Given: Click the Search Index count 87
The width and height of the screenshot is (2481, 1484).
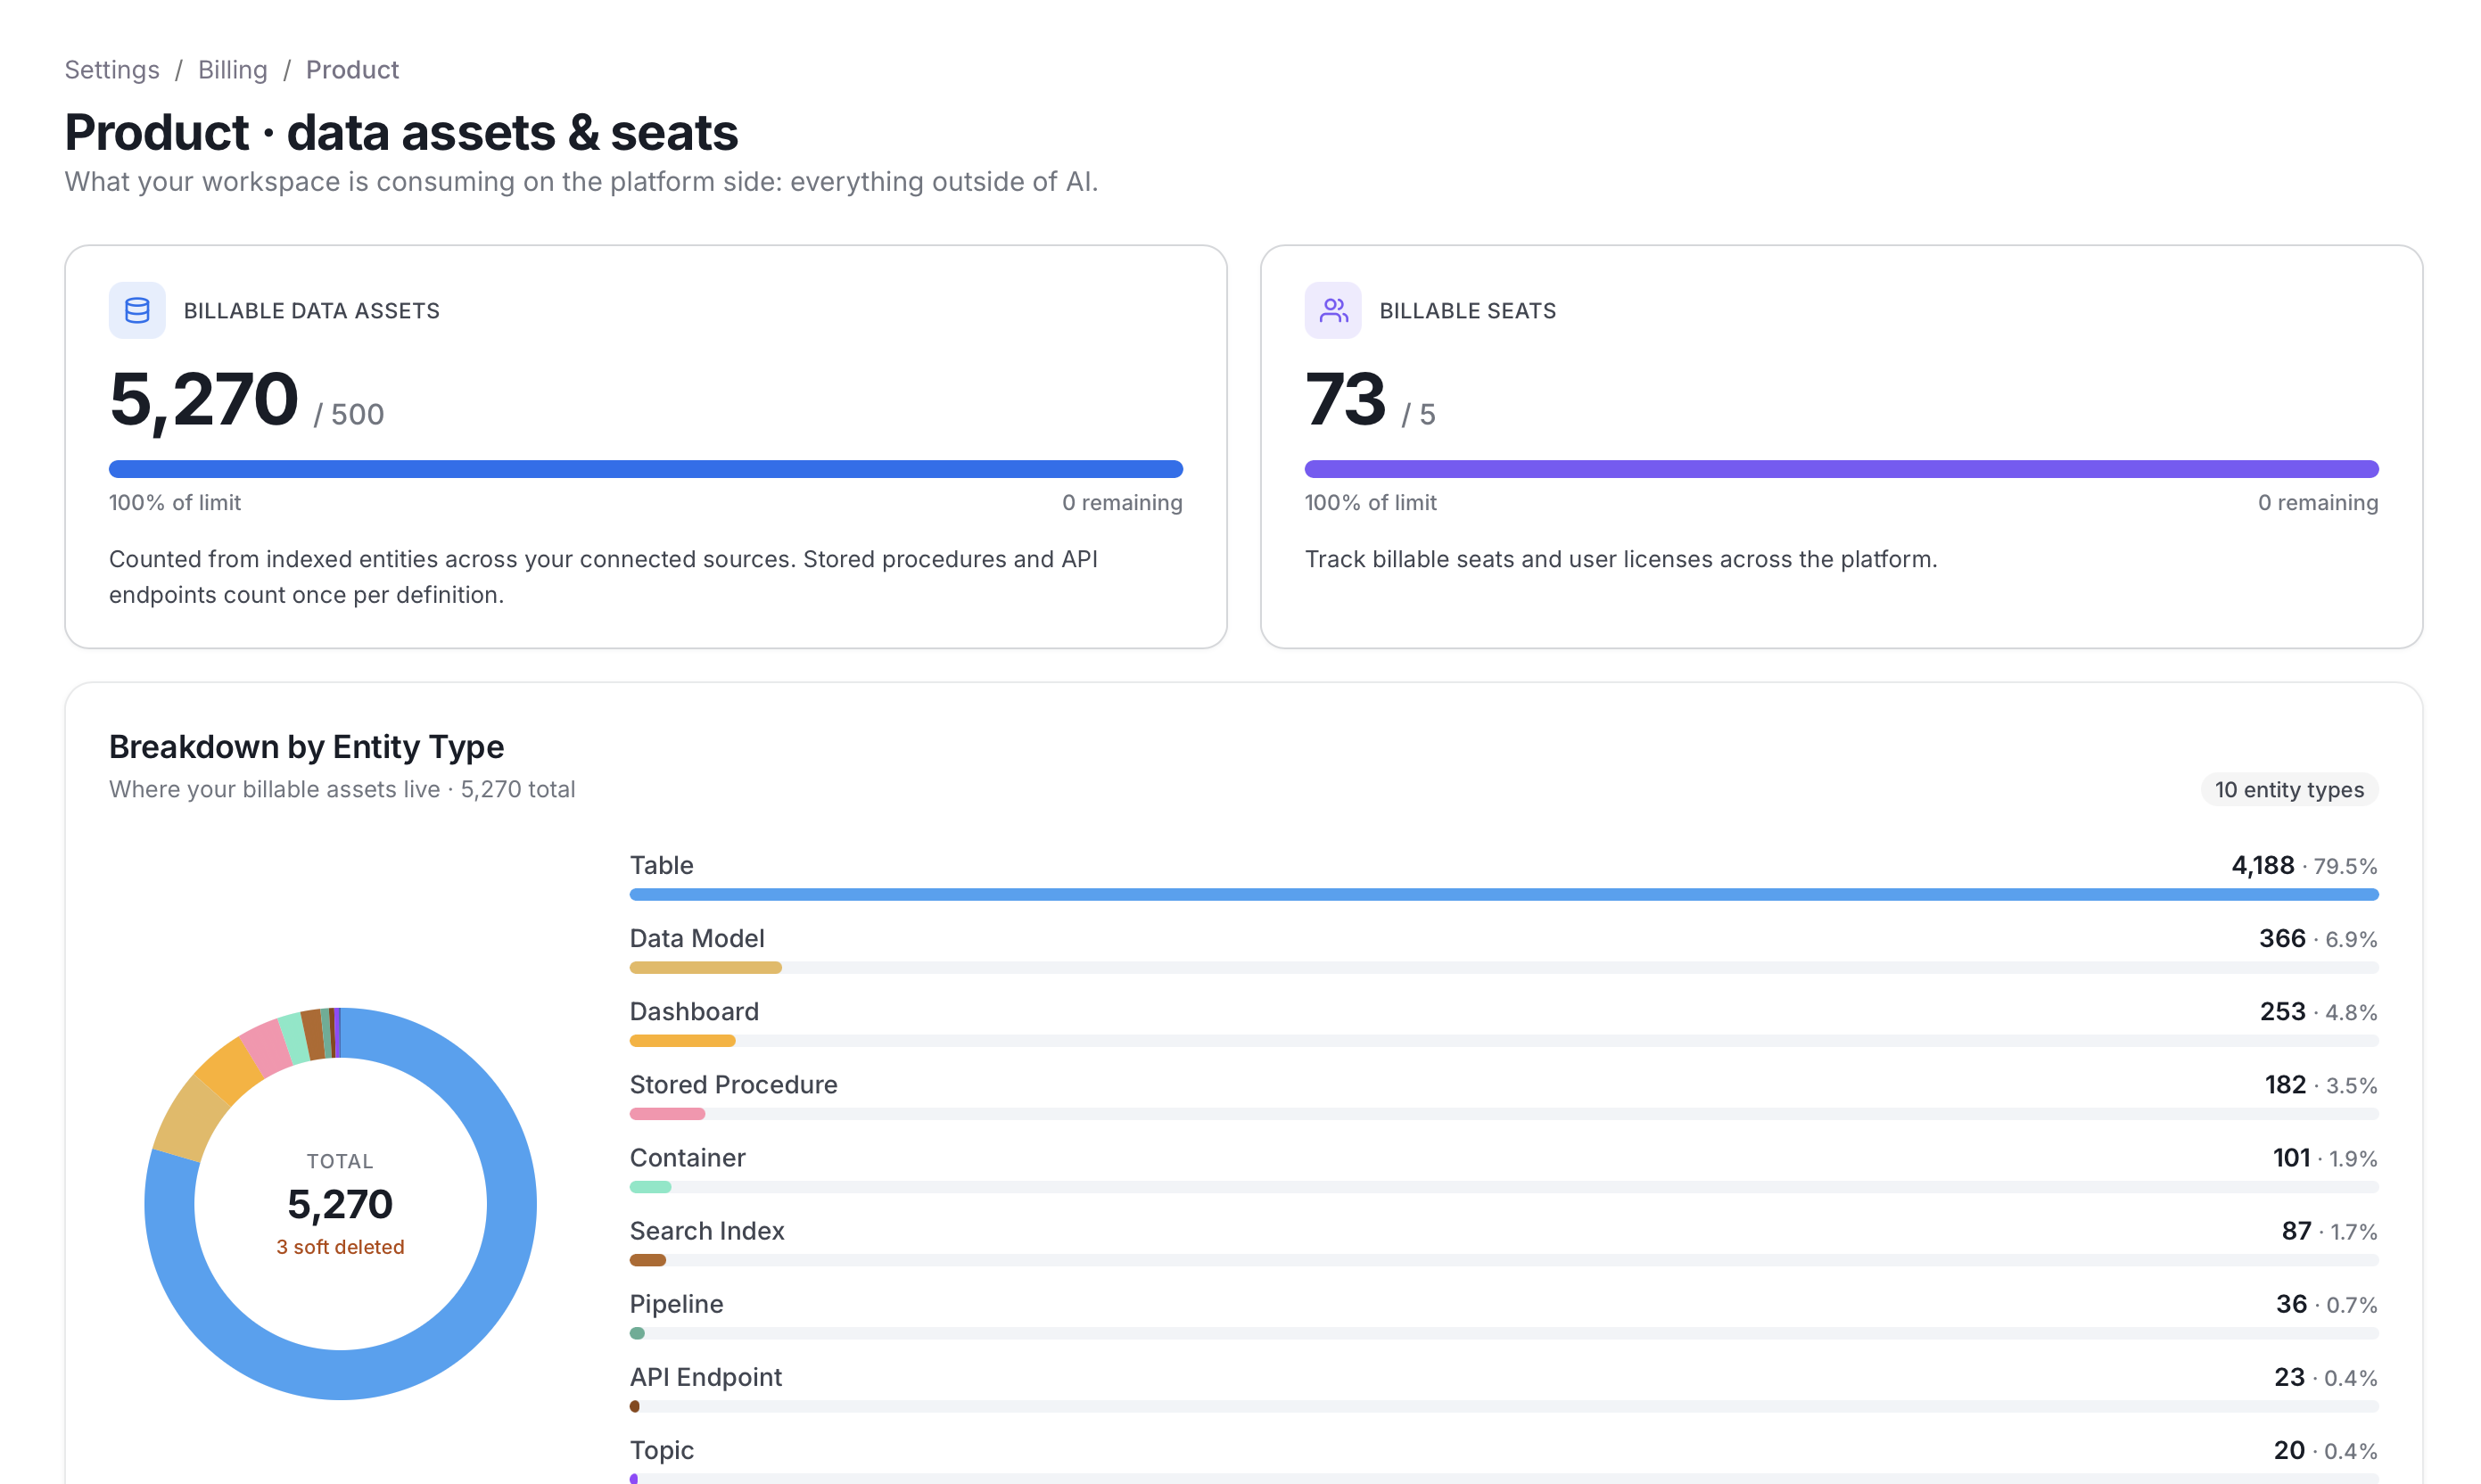Looking at the screenshot, I should coord(2296,1230).
